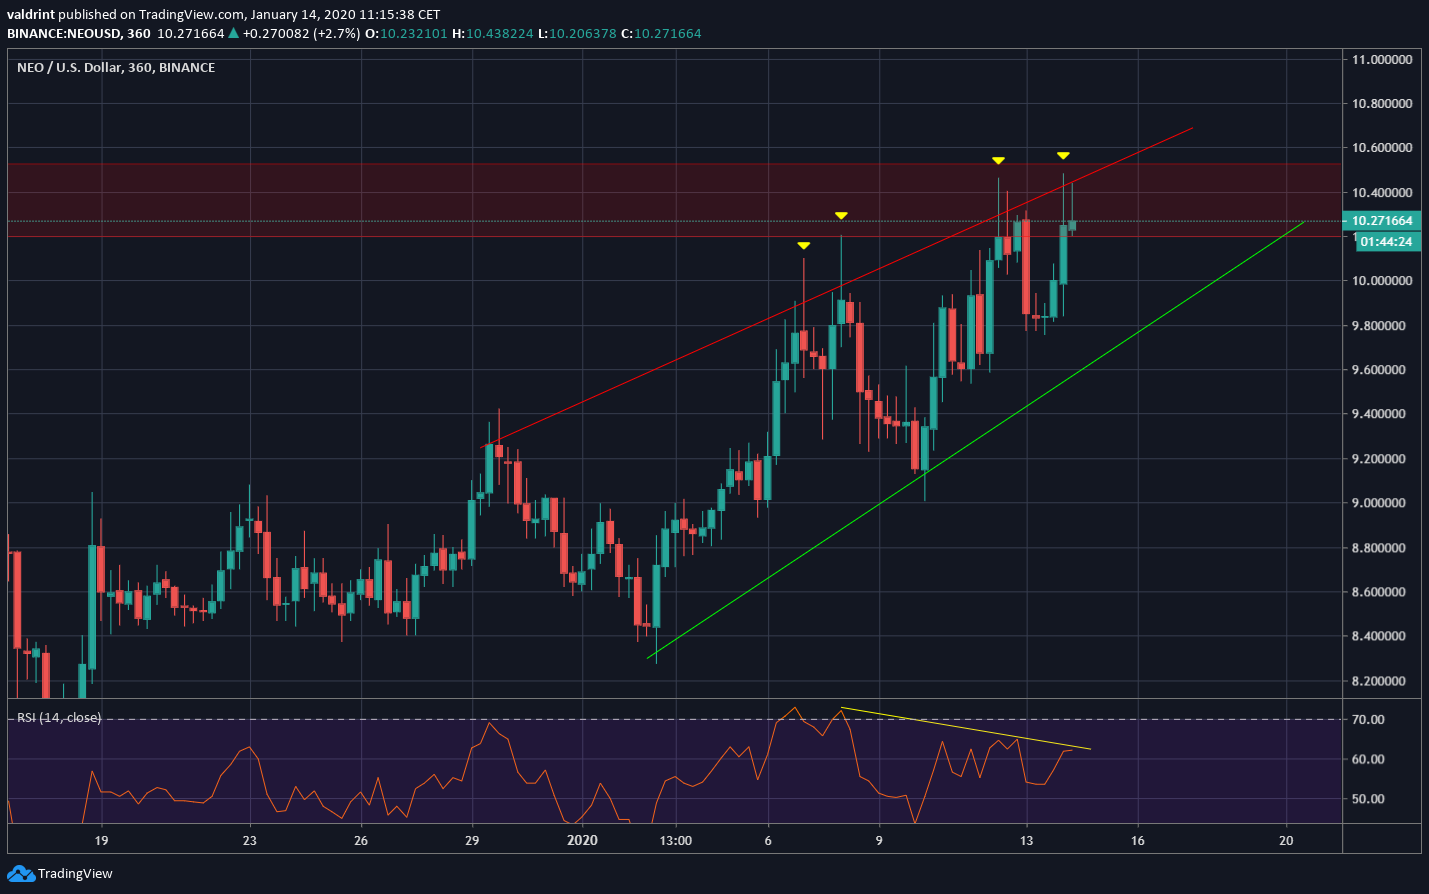
Task: Select the countdown timer showing 01:44:24
Action: click(1388, 241)
